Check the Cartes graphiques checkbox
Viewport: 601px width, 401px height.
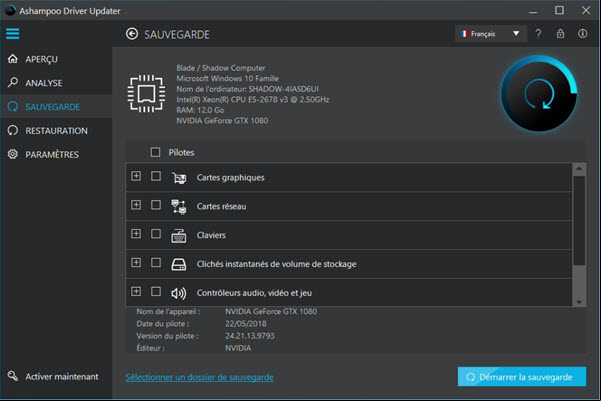(156, 176)
